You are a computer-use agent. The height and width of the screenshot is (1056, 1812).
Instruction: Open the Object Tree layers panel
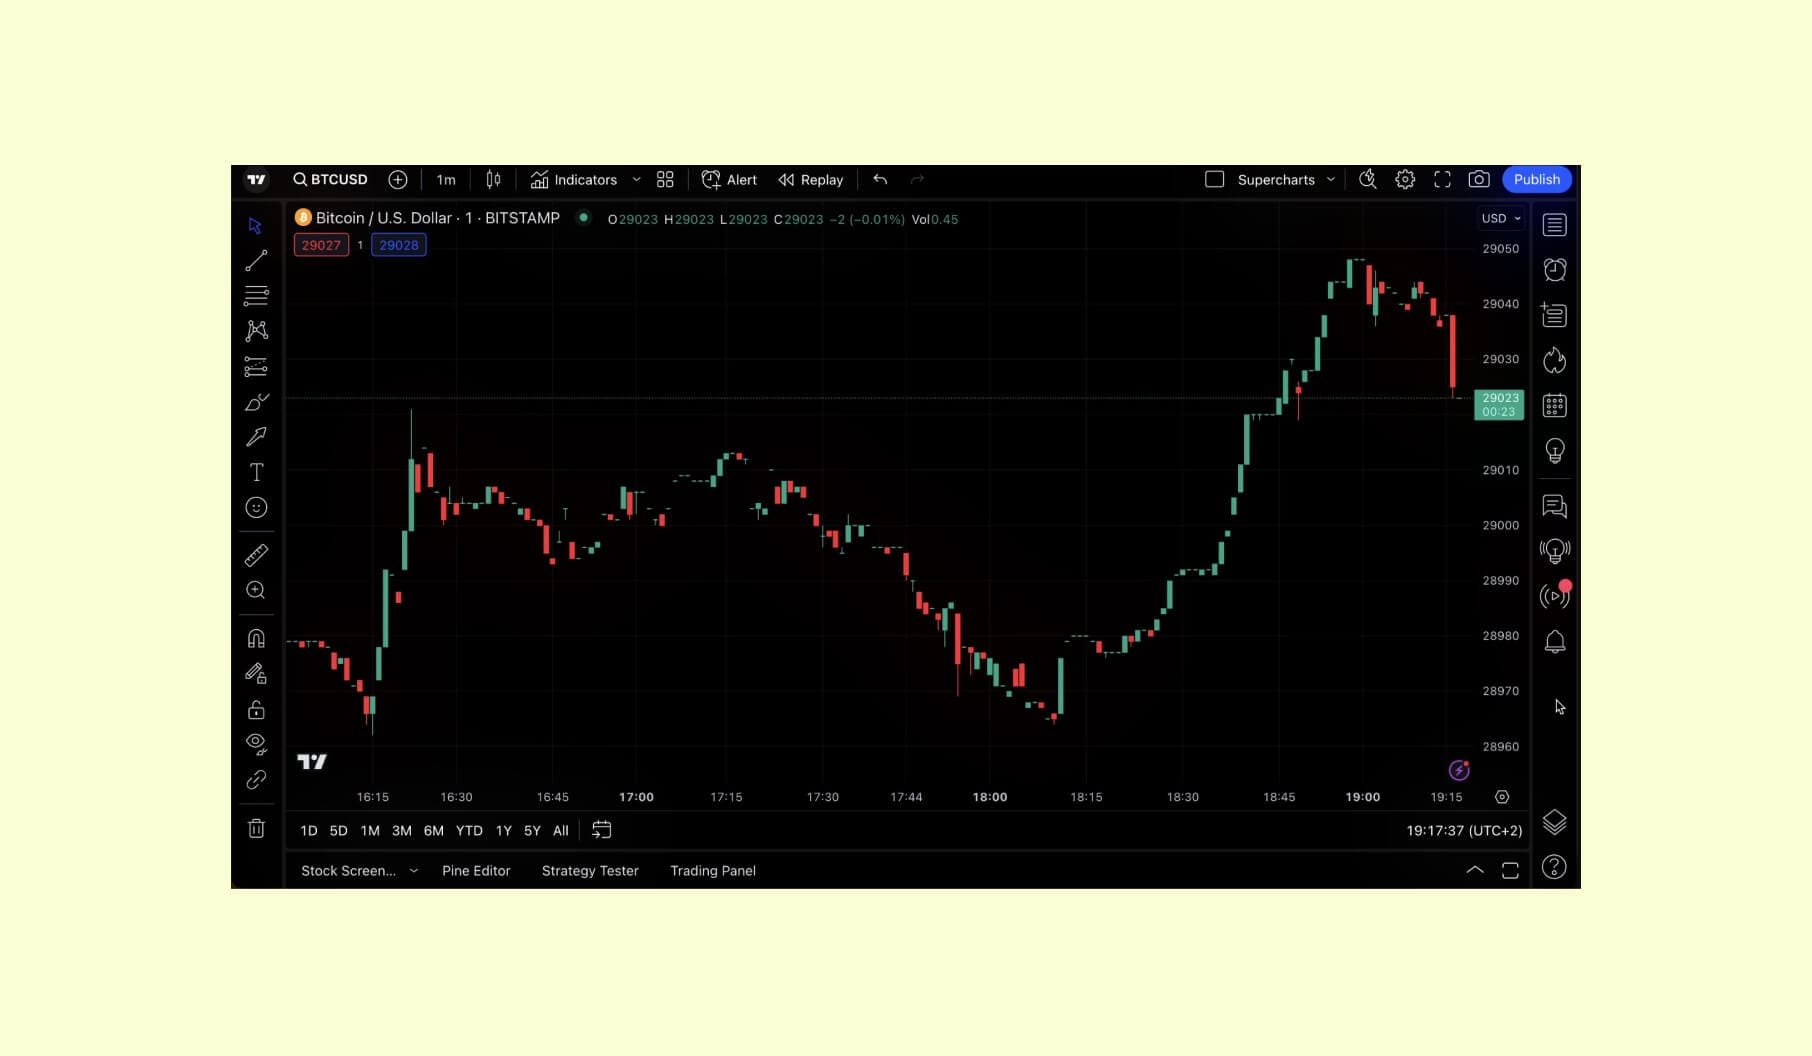(1554, 822)
